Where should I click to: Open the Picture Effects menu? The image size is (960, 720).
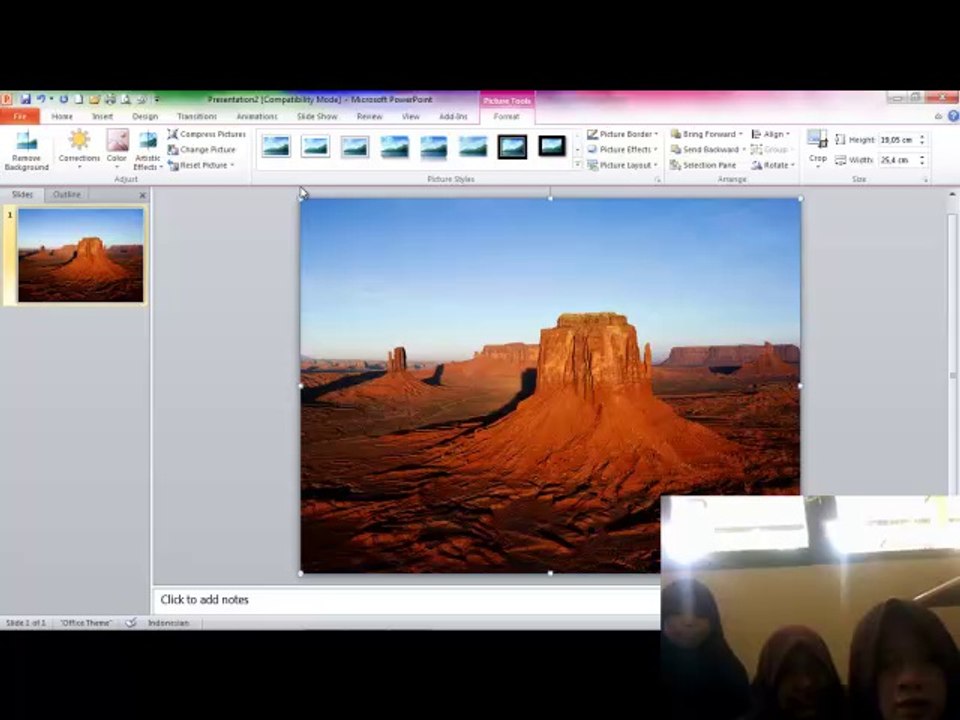(623, 149)
